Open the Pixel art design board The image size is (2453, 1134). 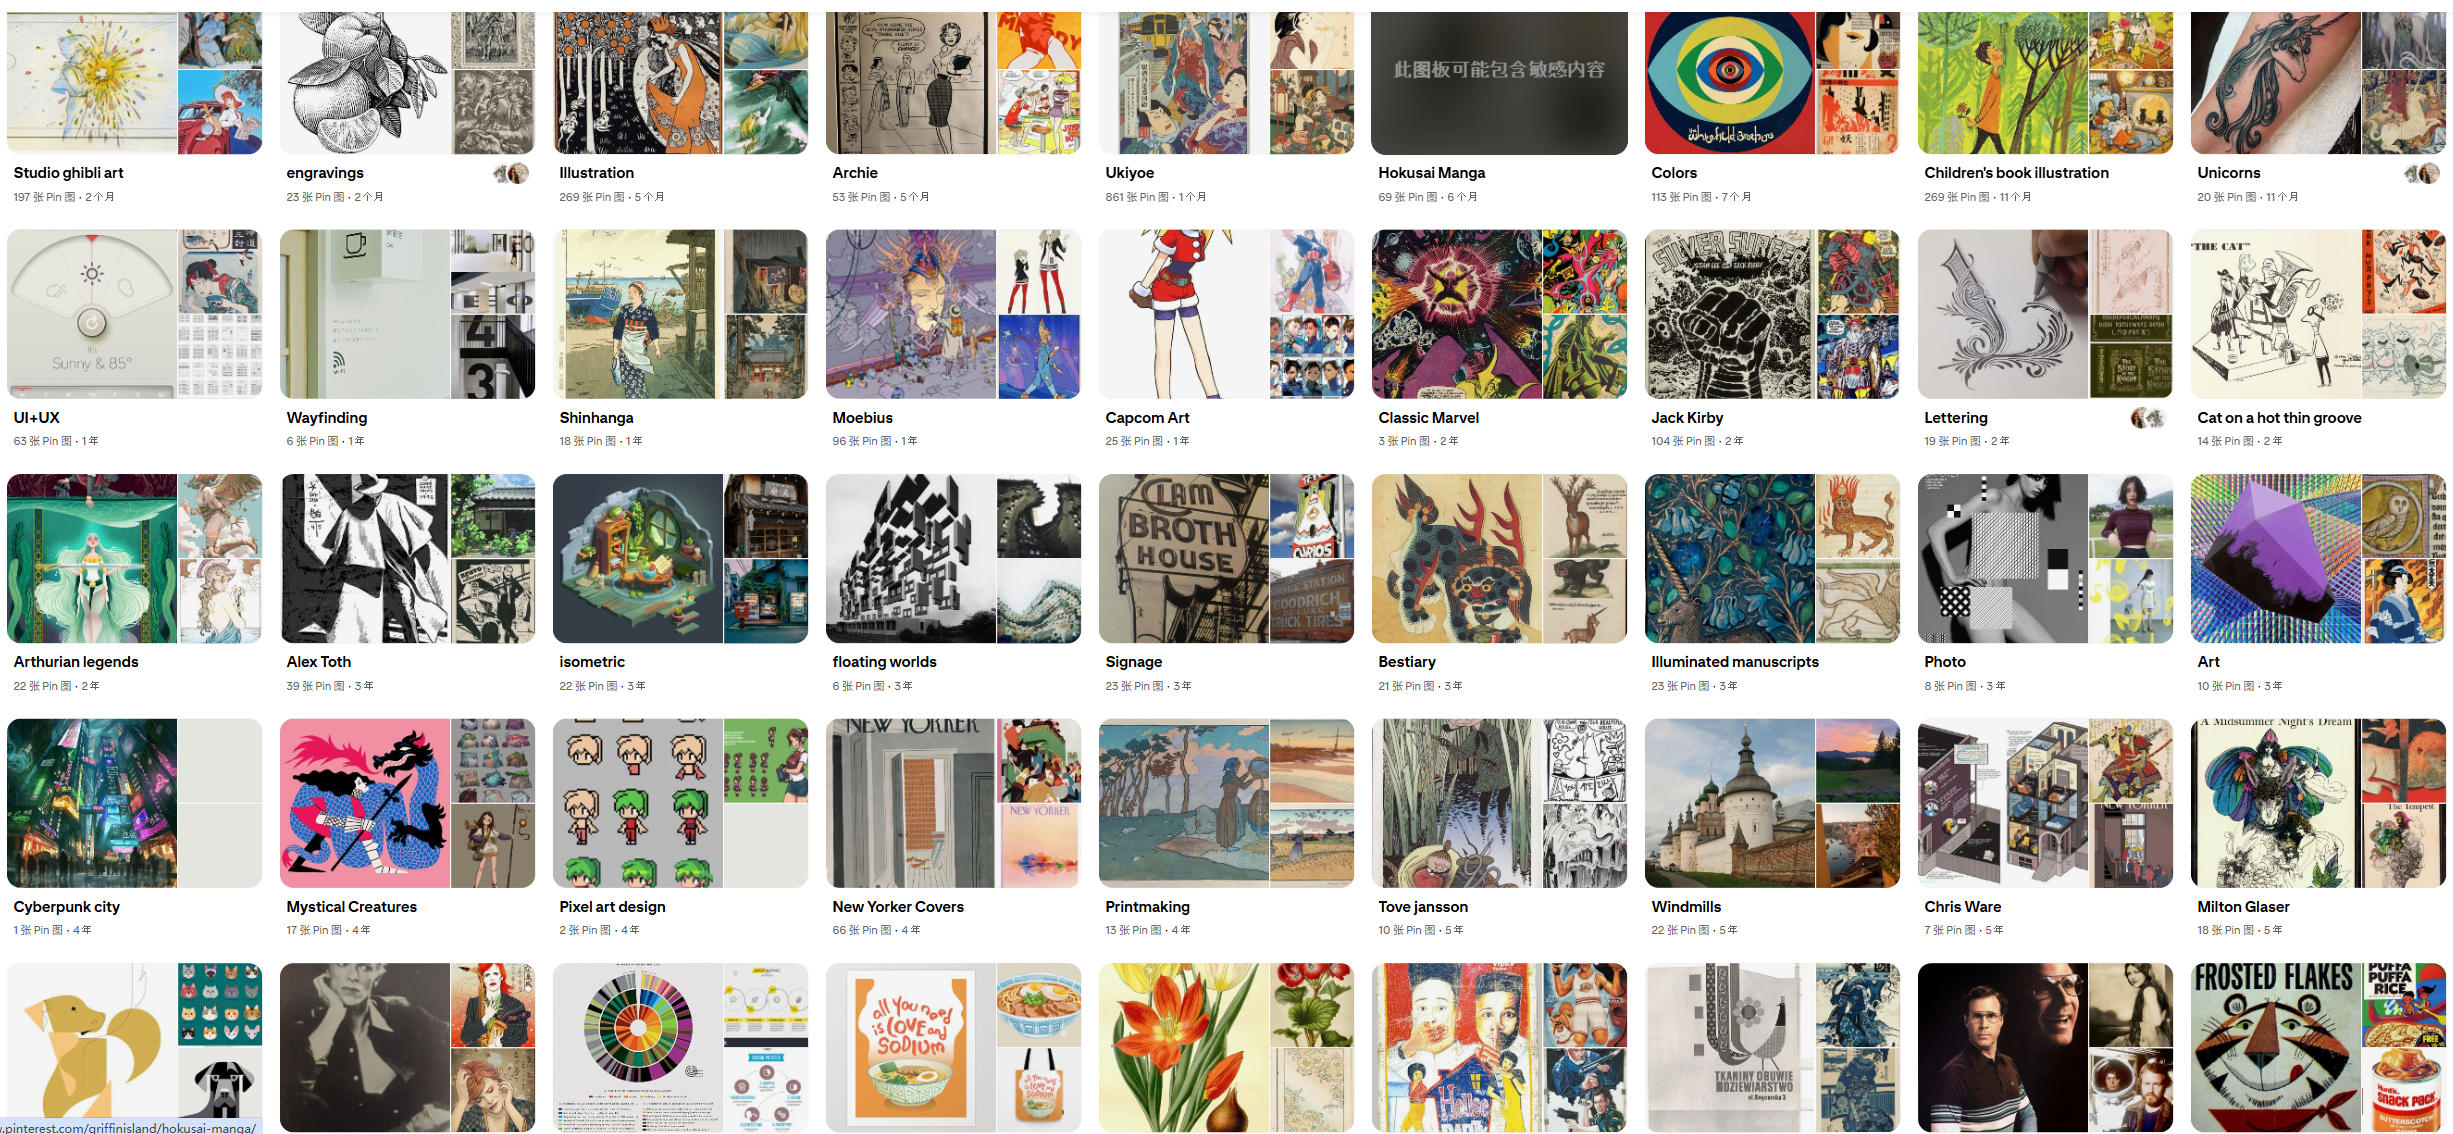(x=680, y=803)
